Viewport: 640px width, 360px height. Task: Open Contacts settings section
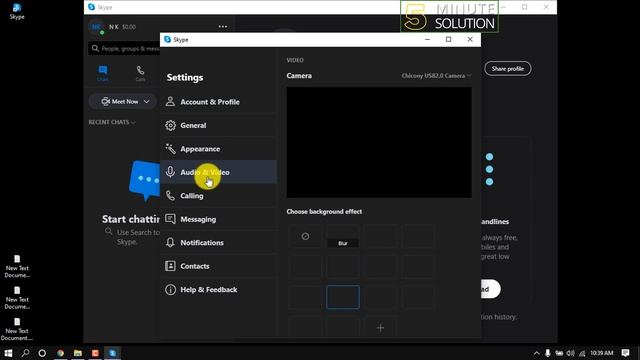coord(218,266)
